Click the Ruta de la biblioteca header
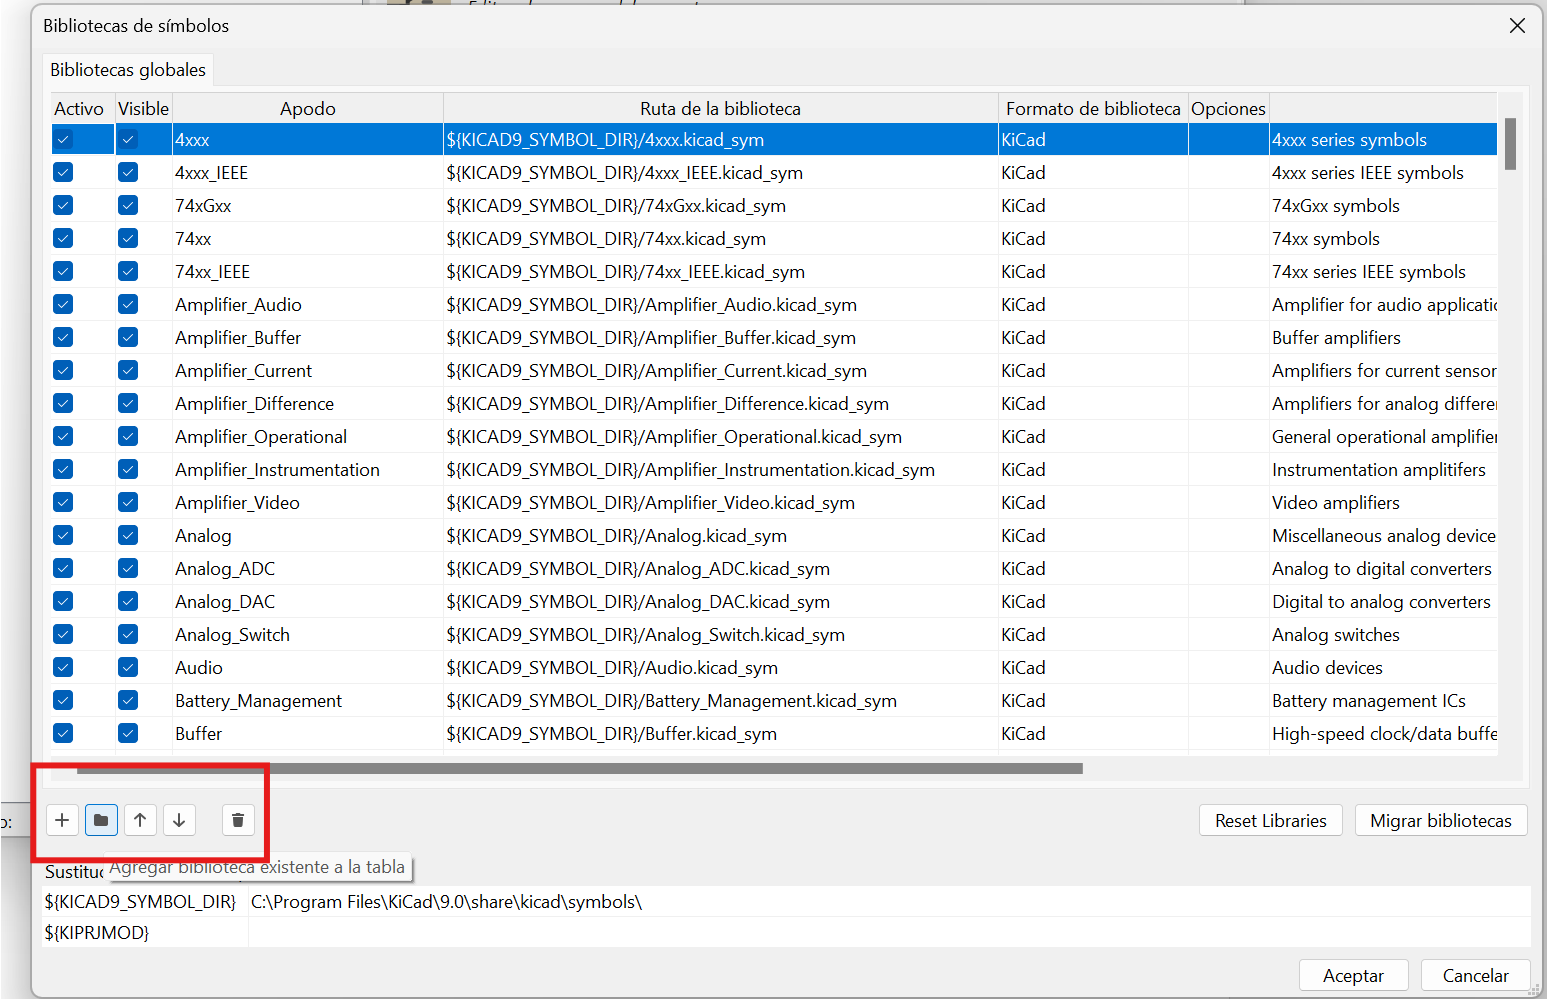Image resolution: width=1547 pixels, height=999 pixels. point(720,108)
